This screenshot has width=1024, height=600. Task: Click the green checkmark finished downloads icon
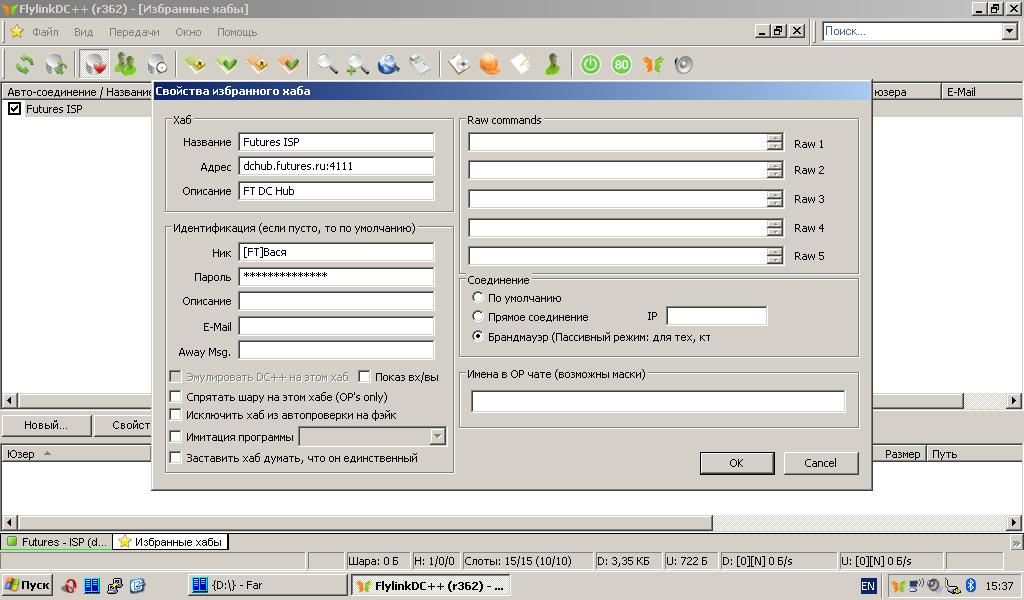click(x=226, y=64)
